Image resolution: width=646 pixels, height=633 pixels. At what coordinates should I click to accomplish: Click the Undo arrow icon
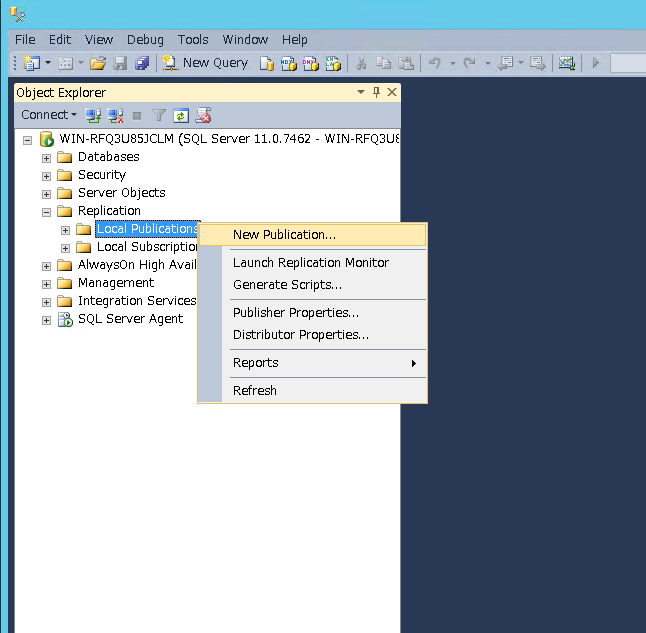coord(435,63)
